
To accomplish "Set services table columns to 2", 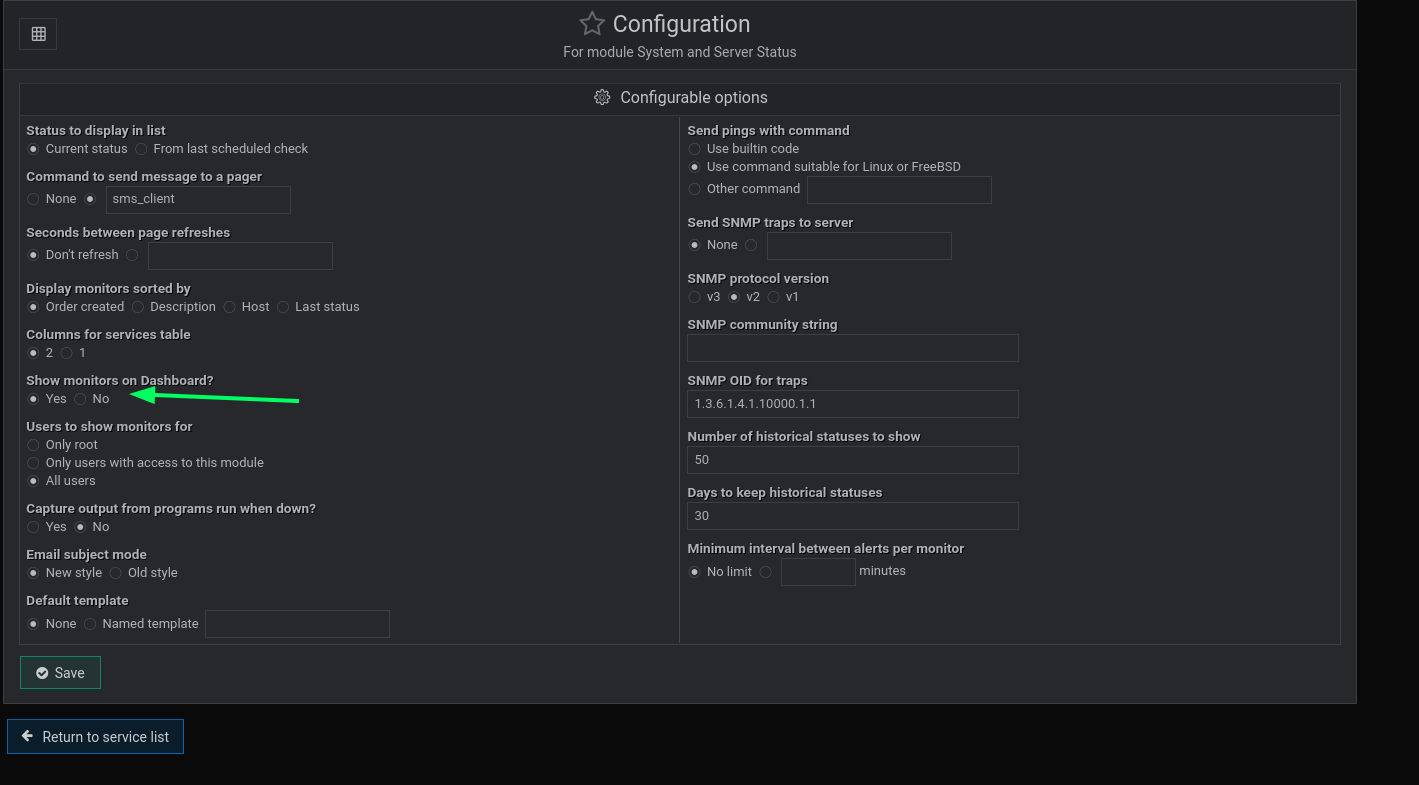I will click(x=33, y=353).
